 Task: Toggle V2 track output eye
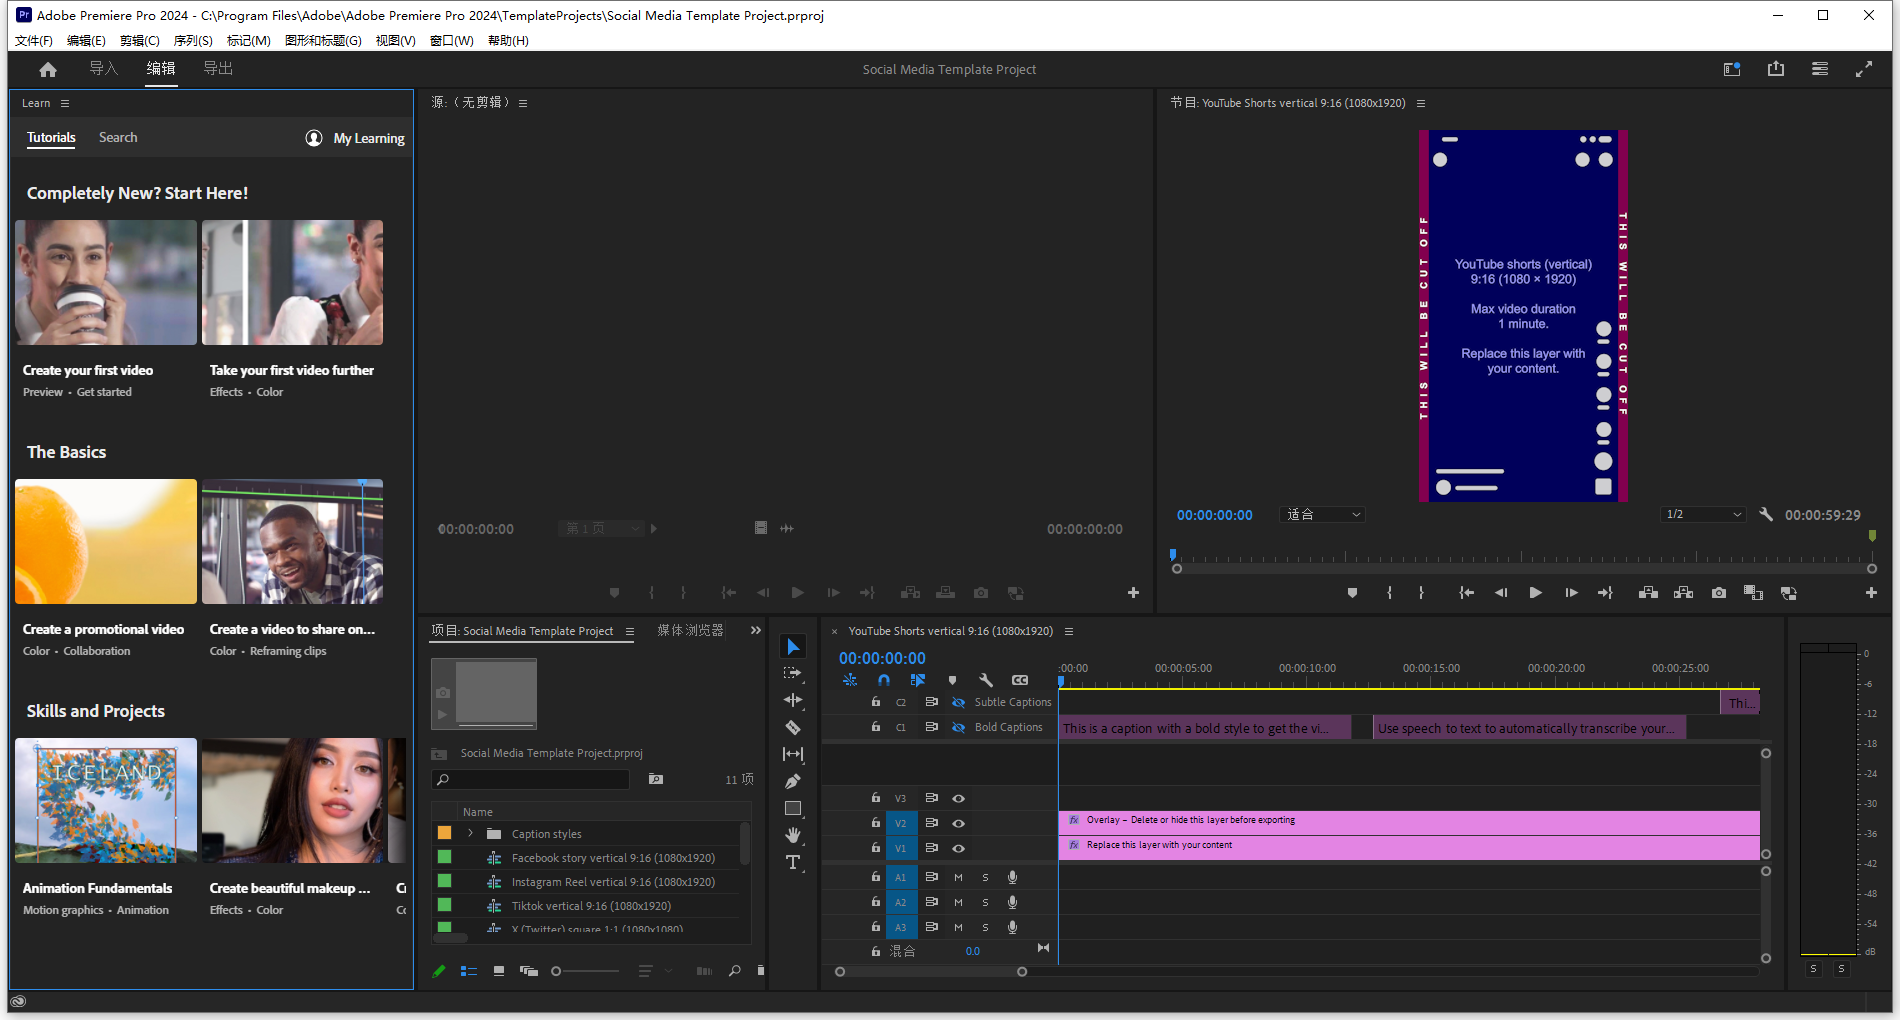point(958,823)
